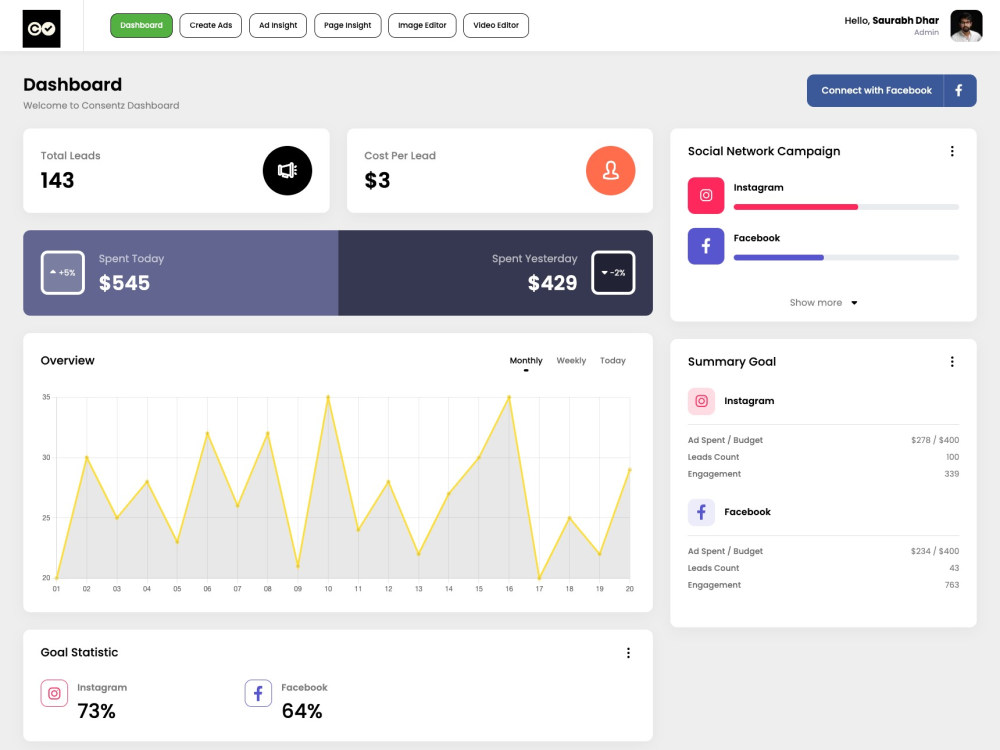Click the Cost Per Lead person icon

click(x=610, y=171)
